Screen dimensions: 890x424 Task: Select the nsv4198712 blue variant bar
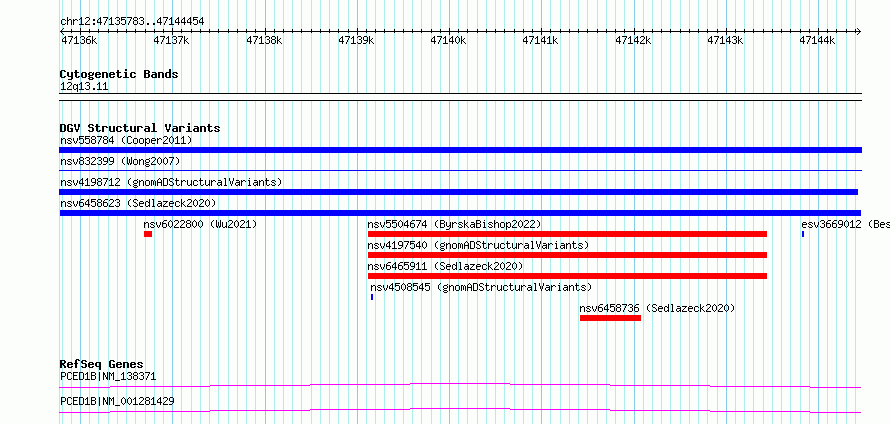click(459, 192)
